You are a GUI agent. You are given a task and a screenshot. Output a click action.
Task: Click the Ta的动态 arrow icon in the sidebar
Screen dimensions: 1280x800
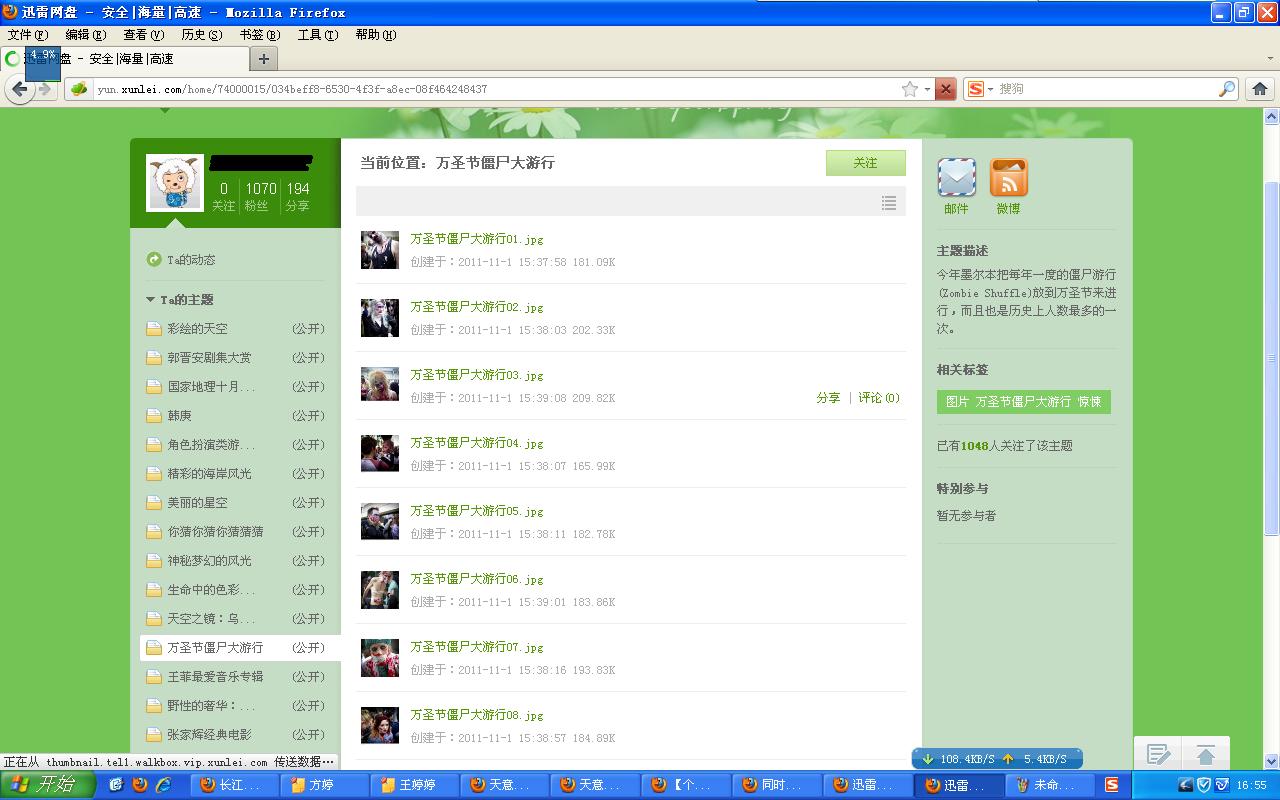pyautogui.click(x=154, y=259)
